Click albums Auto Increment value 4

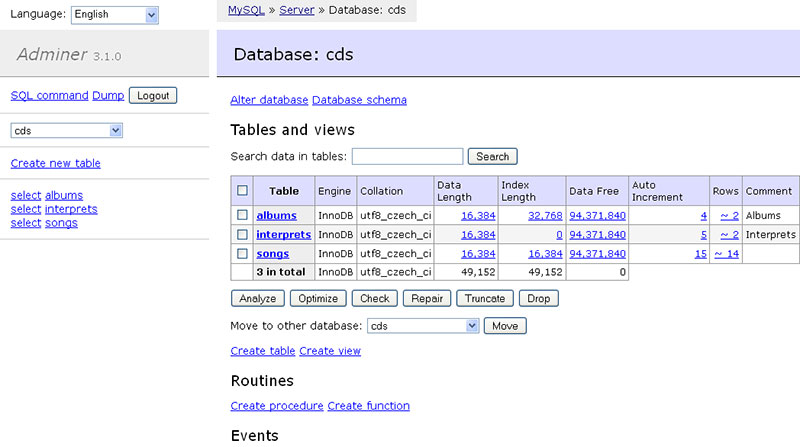pos(704,215)
